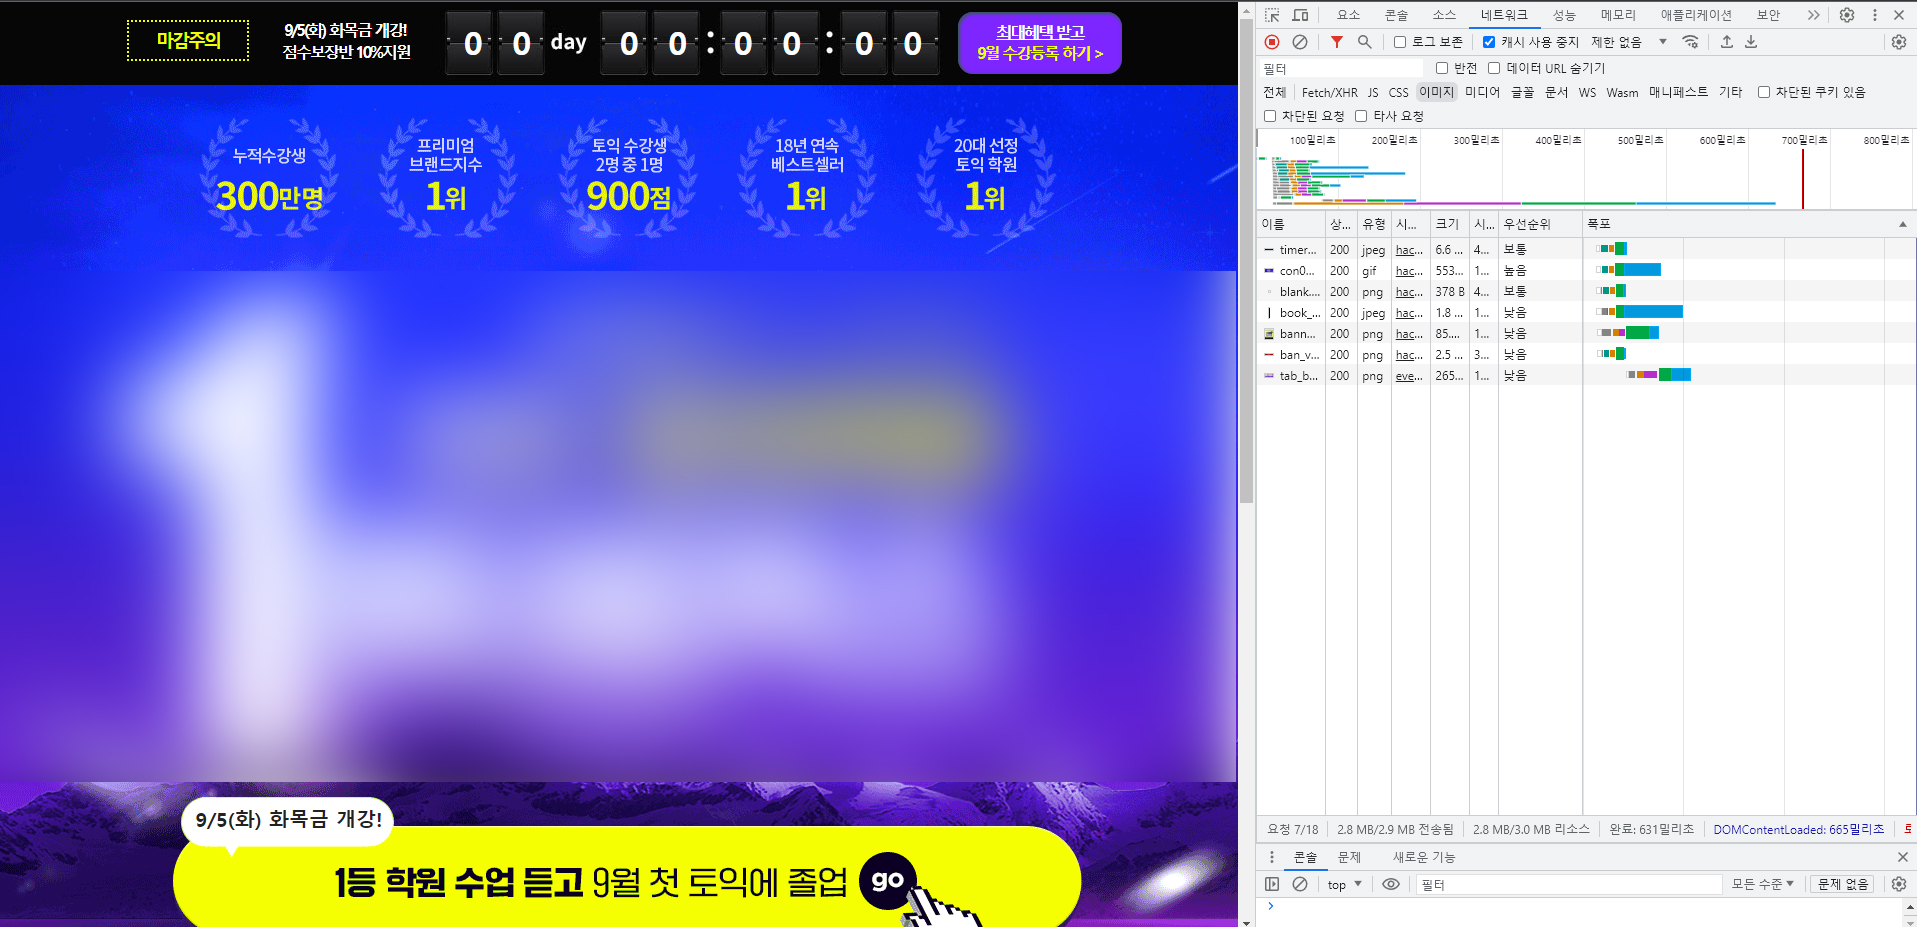Click 9월 수강등록 하기 purple button
The width and height of the screenshot is (1917, 927).
[x=1040, y=43]
